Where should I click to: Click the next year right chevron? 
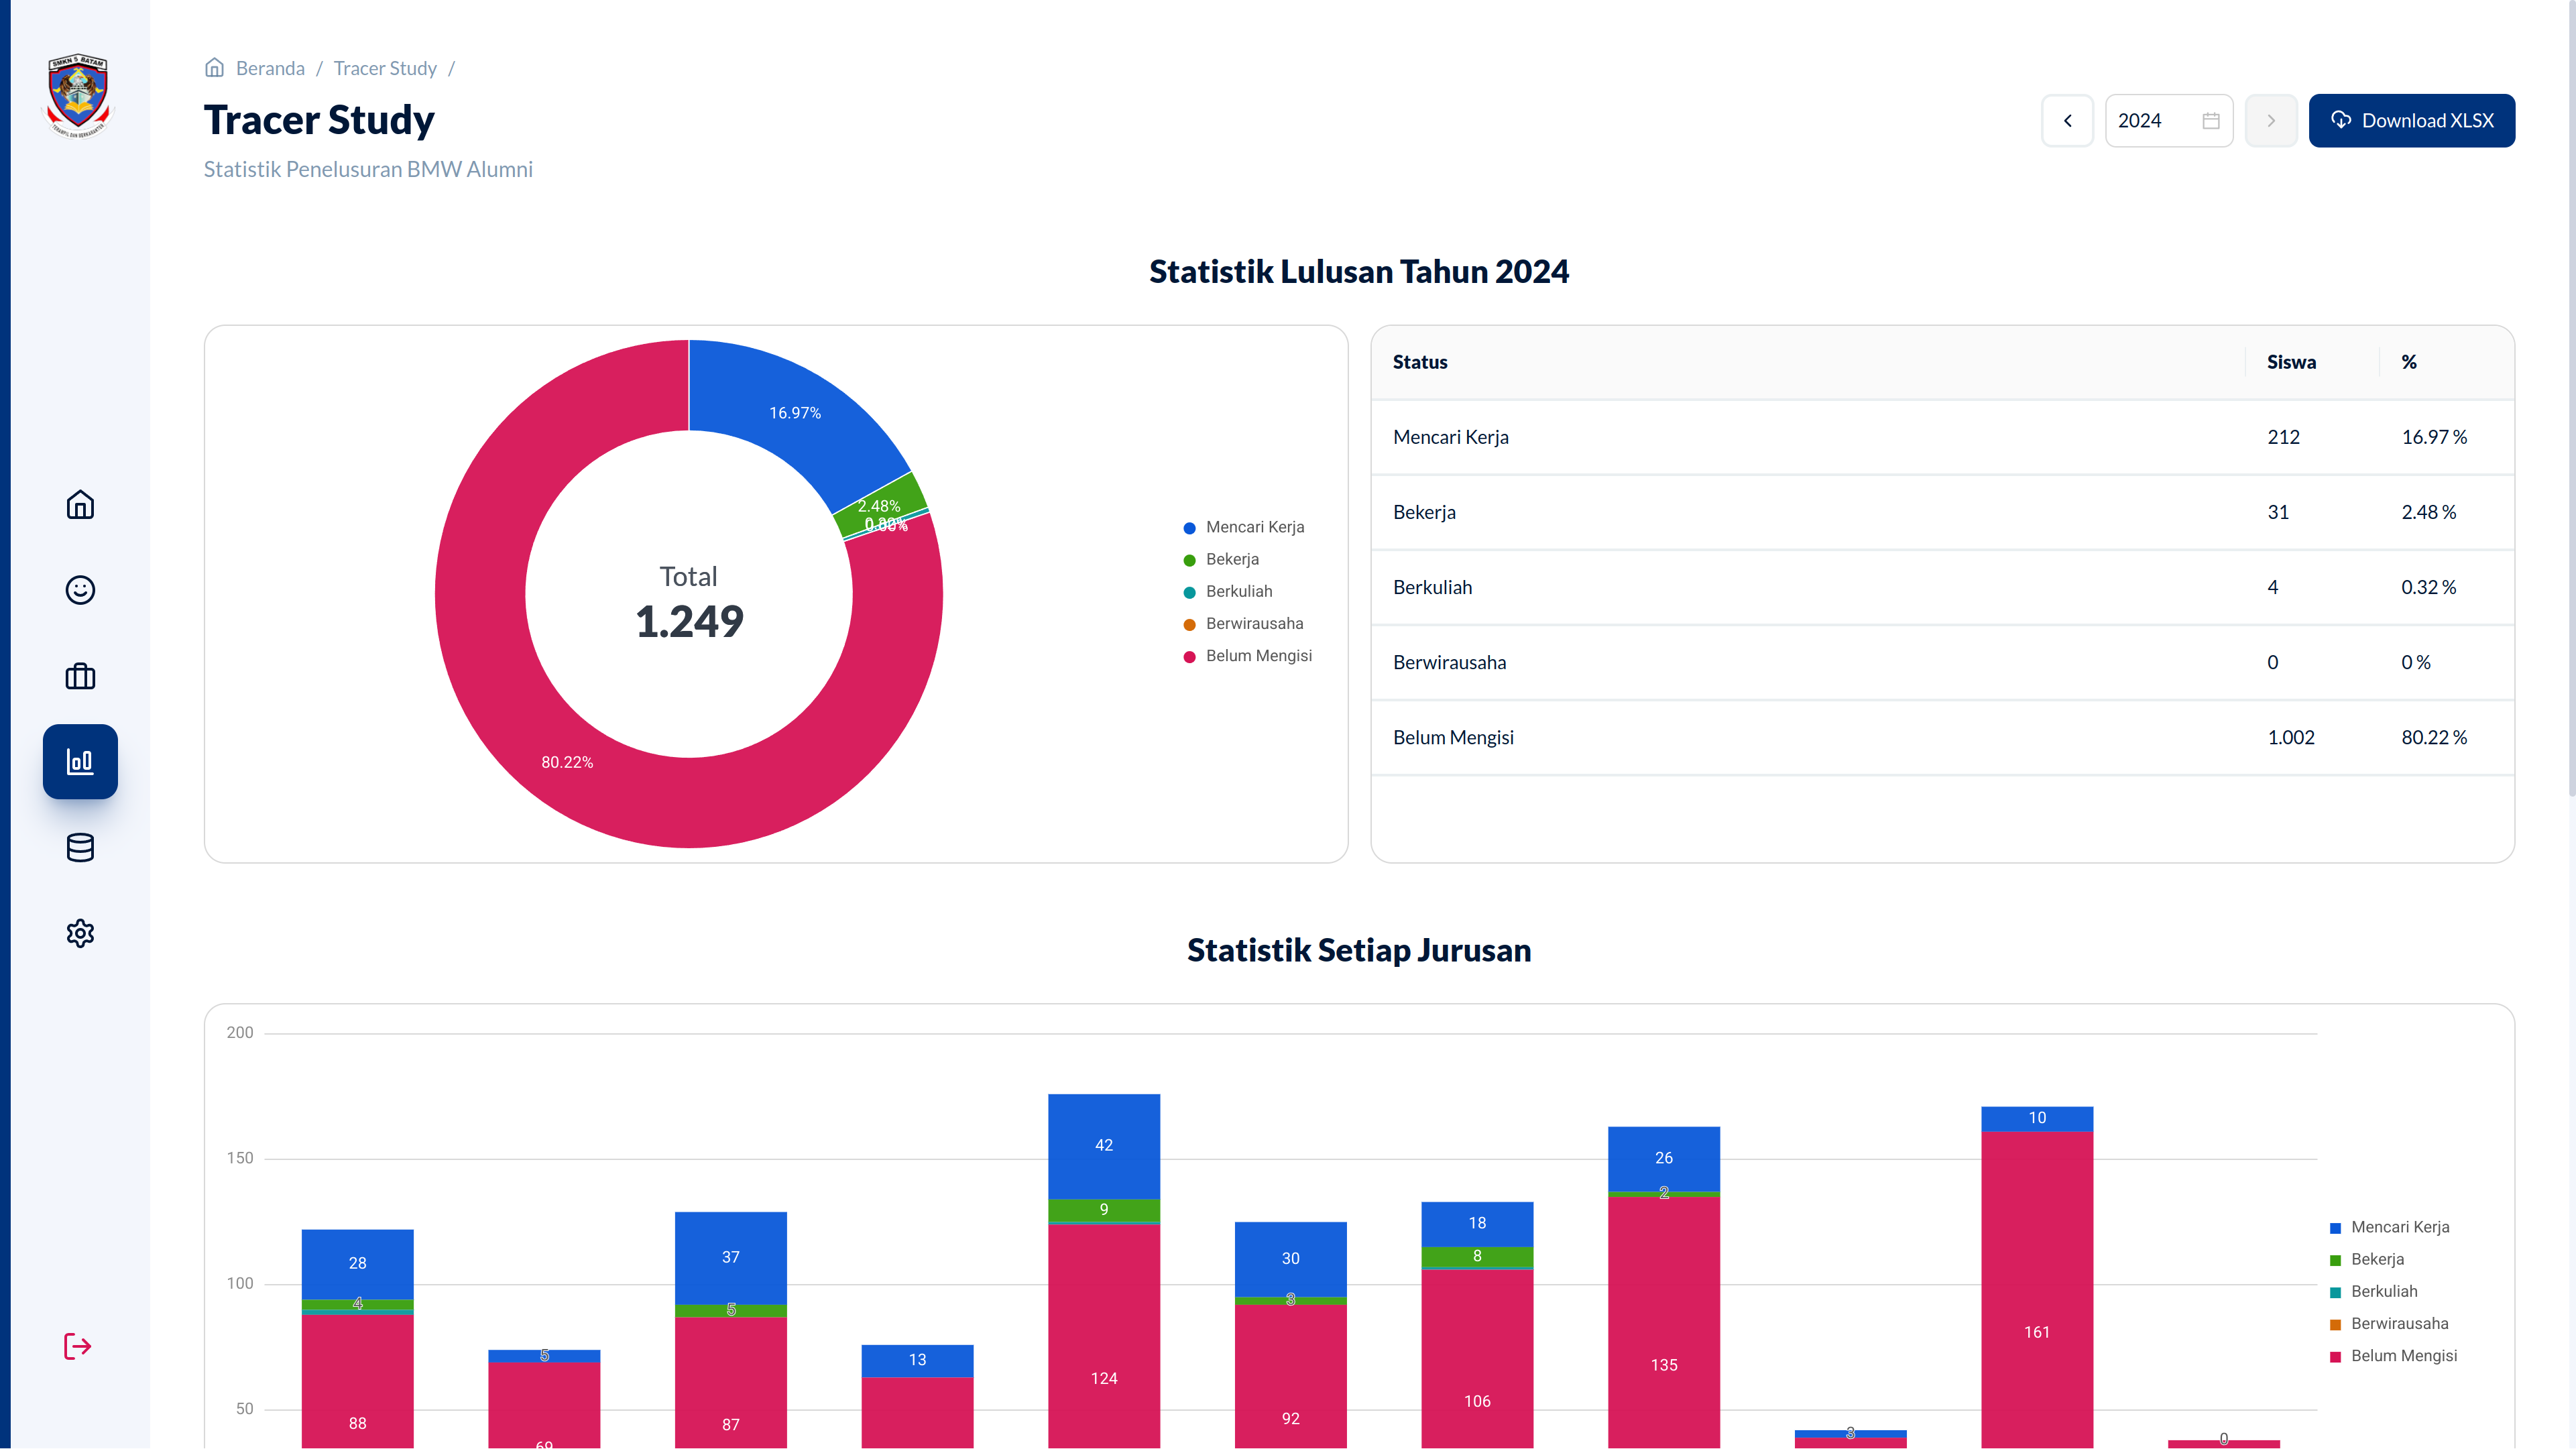pyautogui.click(x=2270, y=121)
